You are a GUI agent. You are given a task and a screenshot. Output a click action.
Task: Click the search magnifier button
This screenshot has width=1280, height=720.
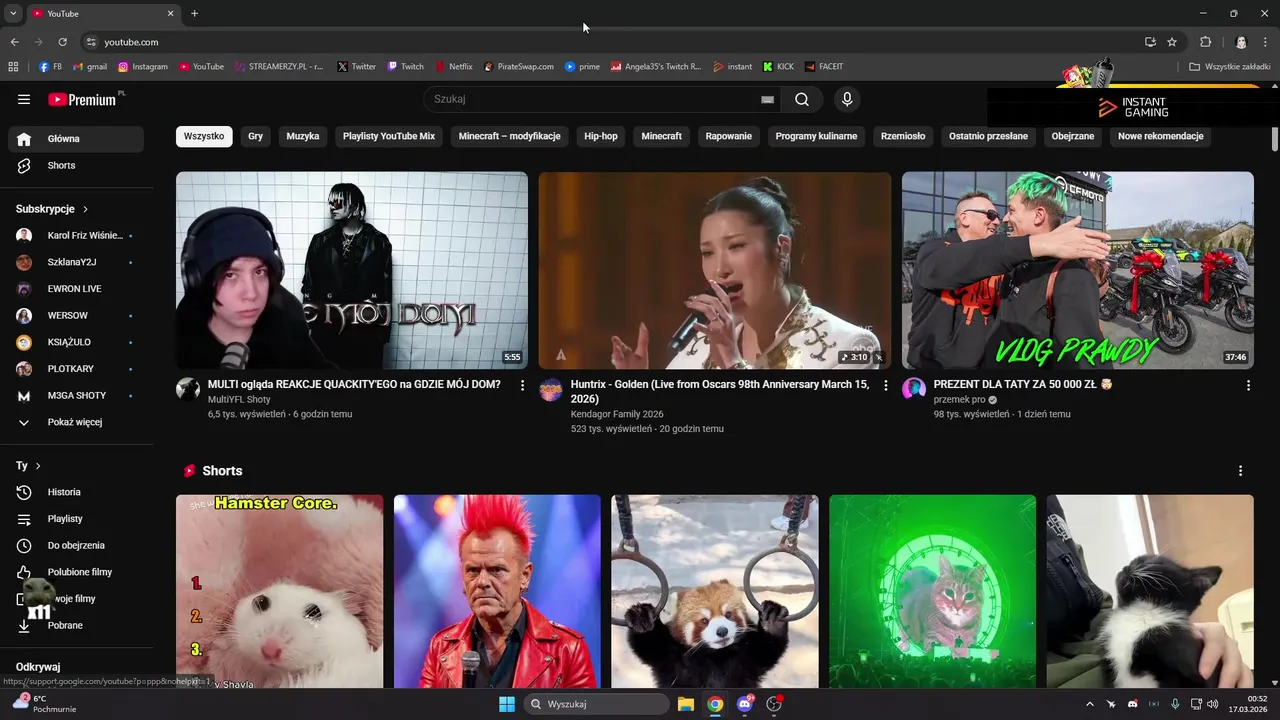coord(802,99)
